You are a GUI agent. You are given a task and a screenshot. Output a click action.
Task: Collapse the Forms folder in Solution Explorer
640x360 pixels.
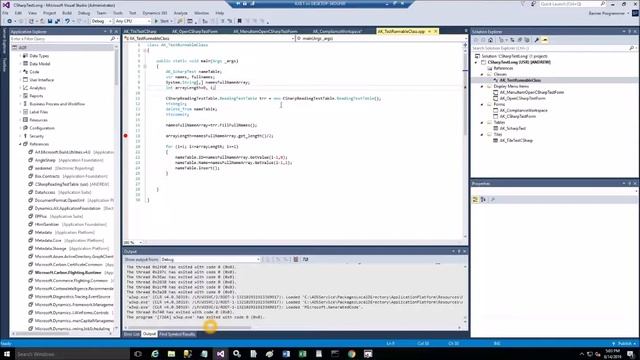click(482, 104)
